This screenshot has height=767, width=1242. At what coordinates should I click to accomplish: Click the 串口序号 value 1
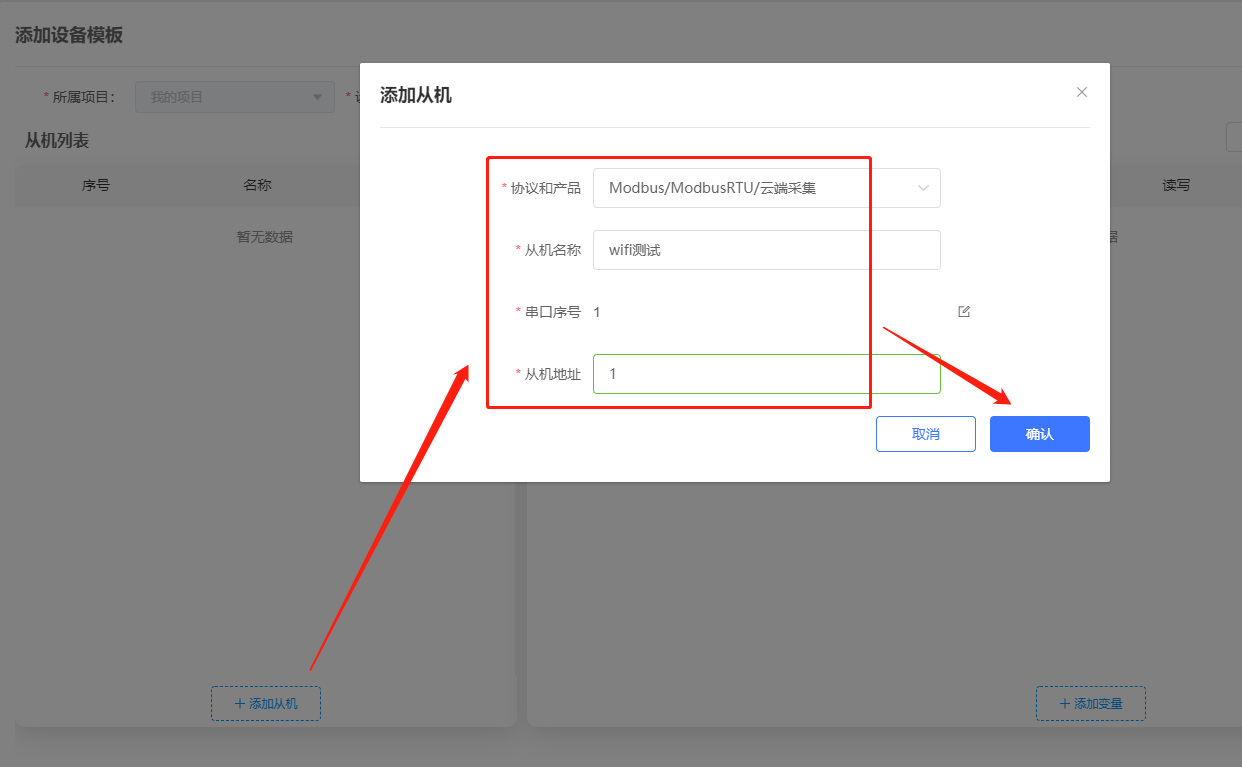click(x=597, y=312)
